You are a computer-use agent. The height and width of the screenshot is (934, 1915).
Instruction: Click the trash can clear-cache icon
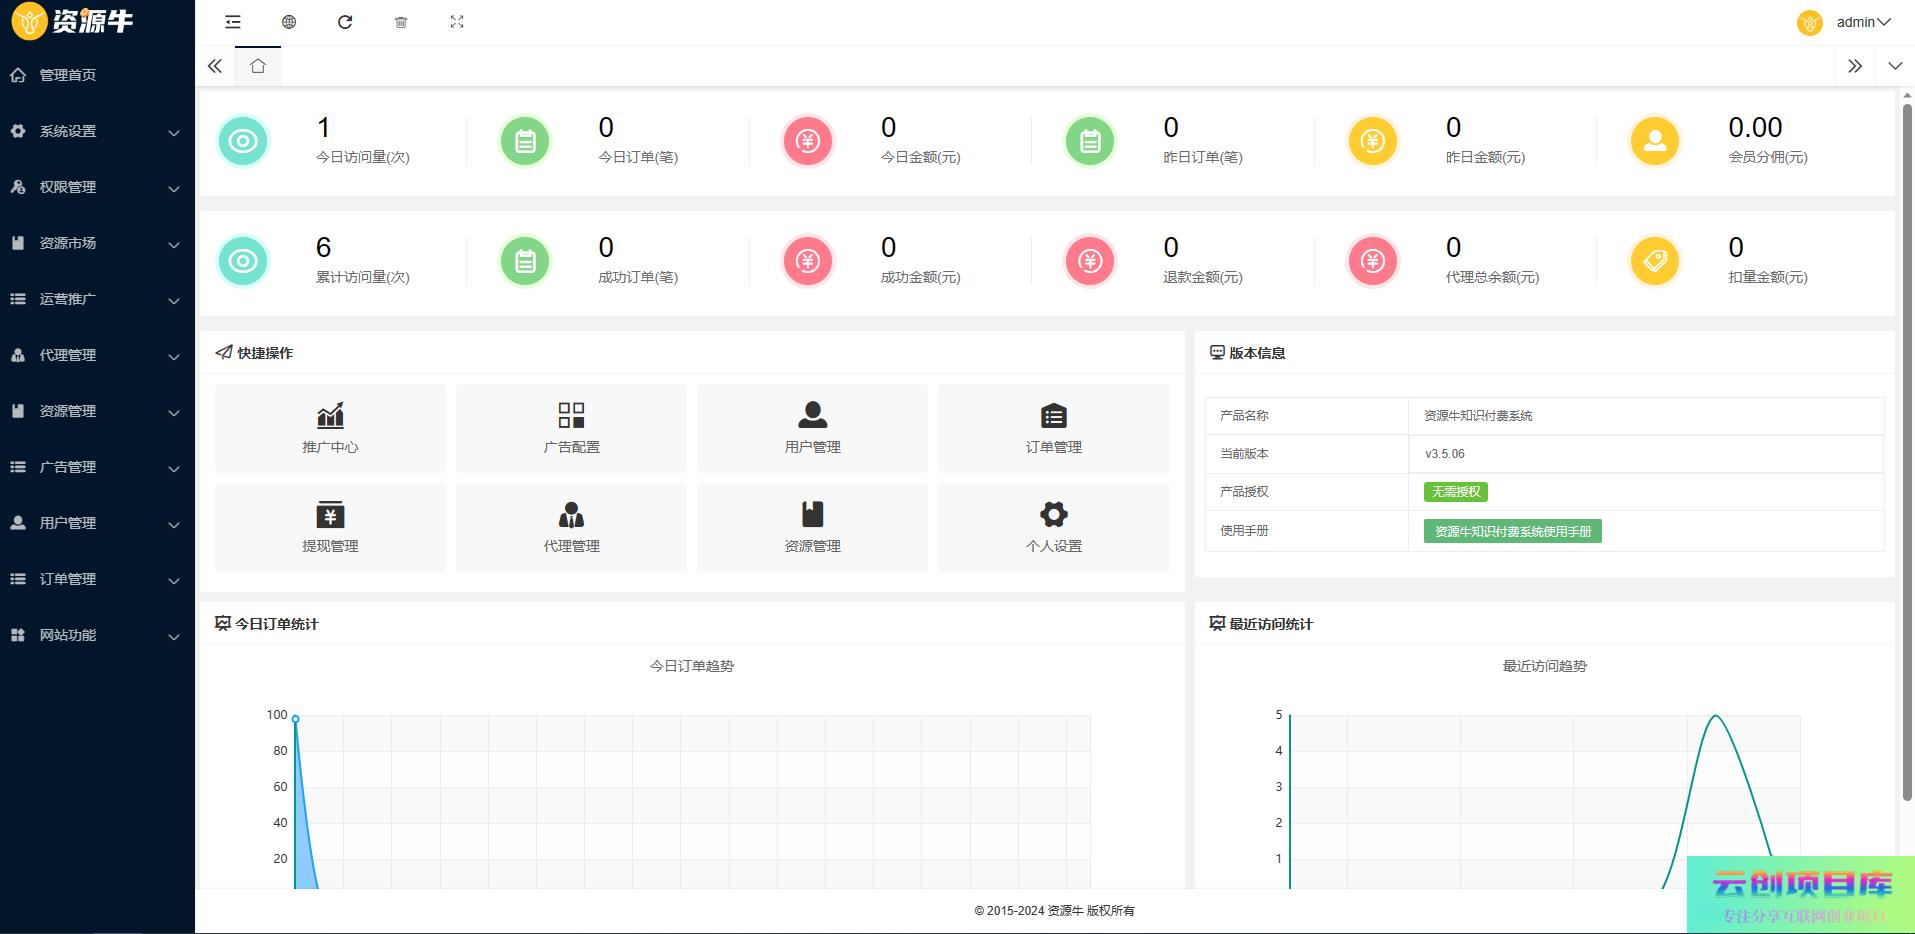[x=401, y=22]
